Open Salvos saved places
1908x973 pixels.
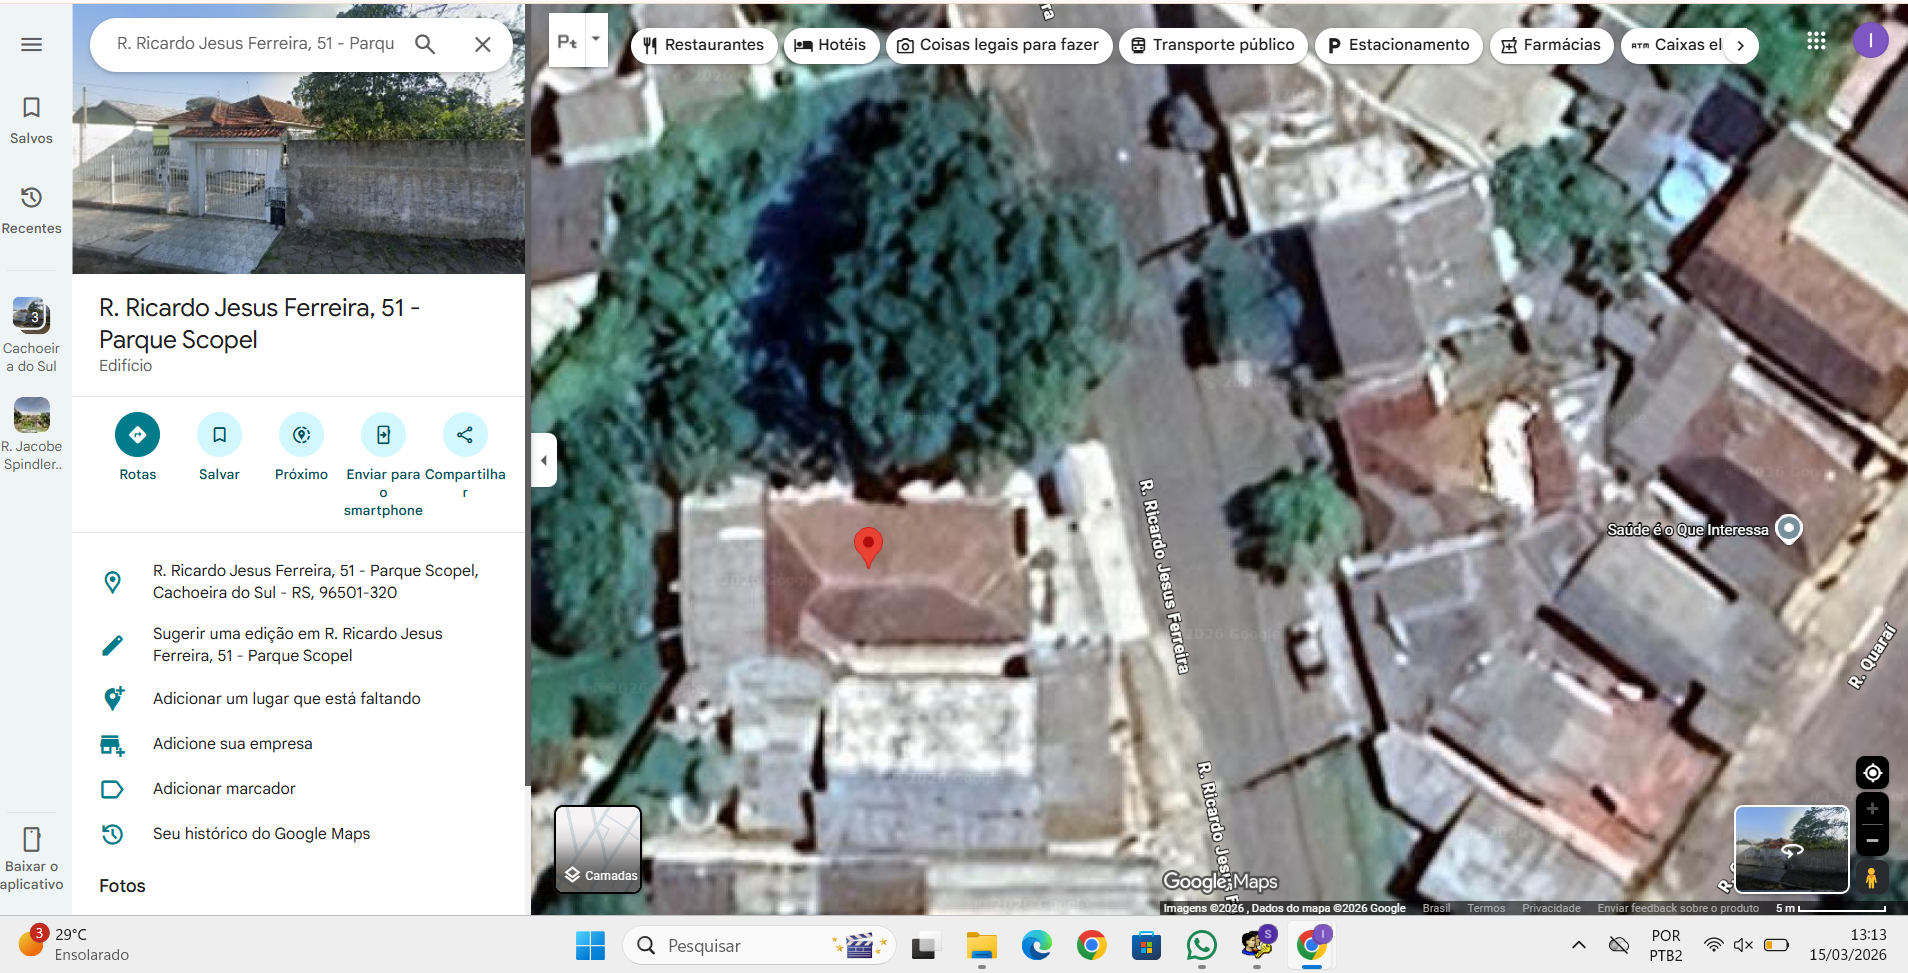(x=31, y=120)
